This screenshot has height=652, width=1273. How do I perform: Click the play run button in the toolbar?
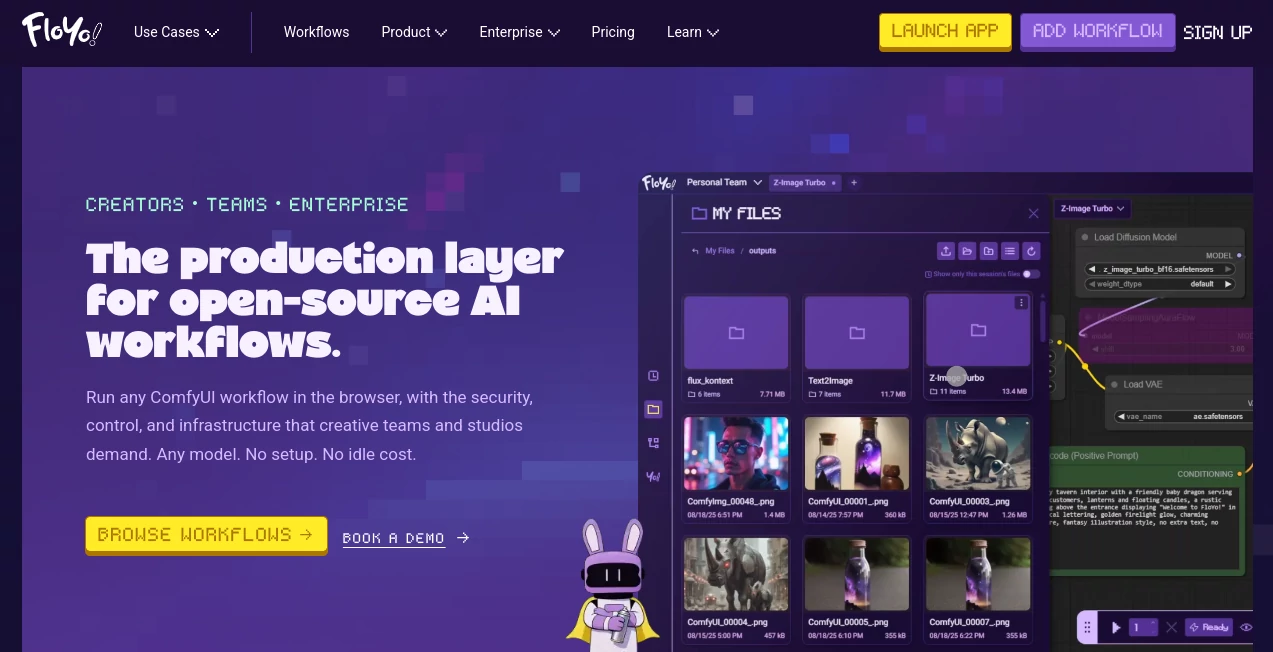(1116, 628)
